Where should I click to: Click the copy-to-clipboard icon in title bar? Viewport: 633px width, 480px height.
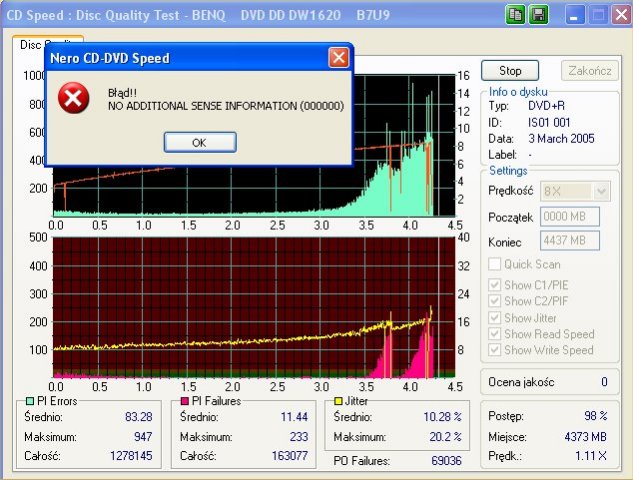515,15
